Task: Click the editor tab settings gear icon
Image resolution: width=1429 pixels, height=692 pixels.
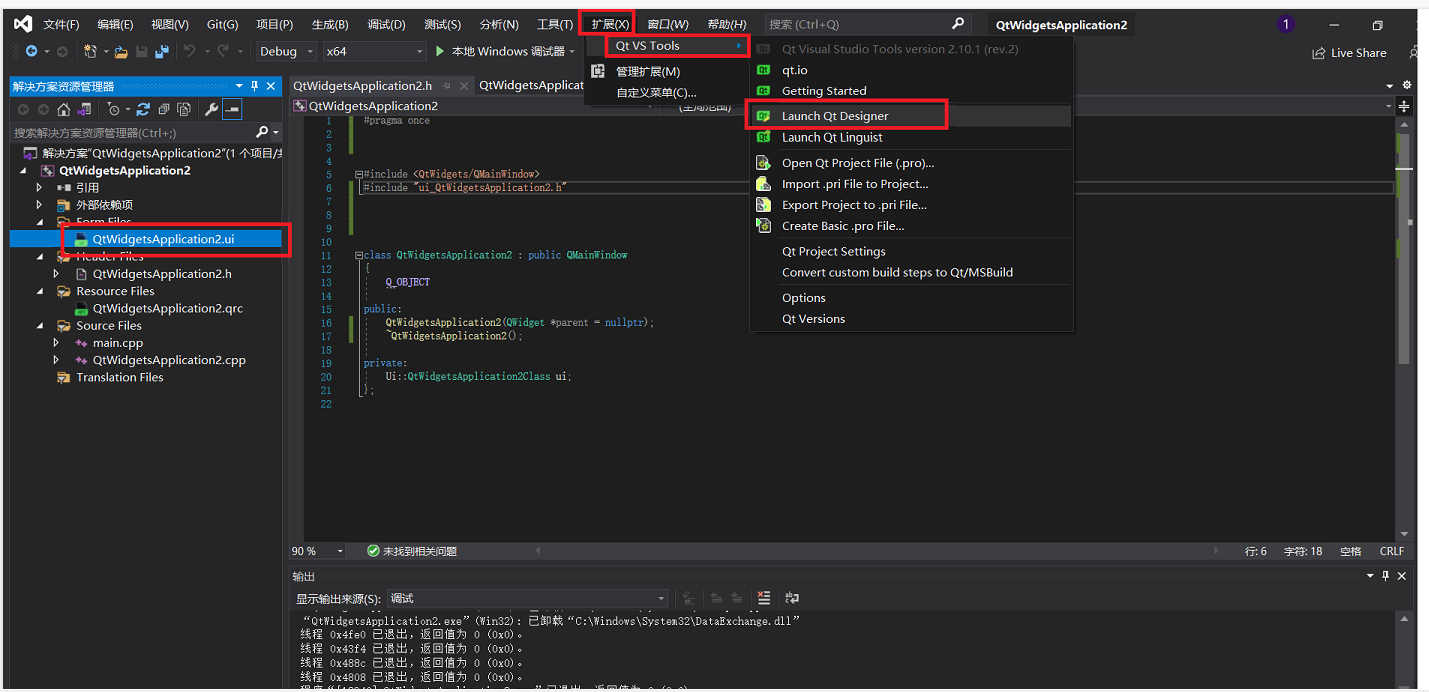Action: [1407, 86]
